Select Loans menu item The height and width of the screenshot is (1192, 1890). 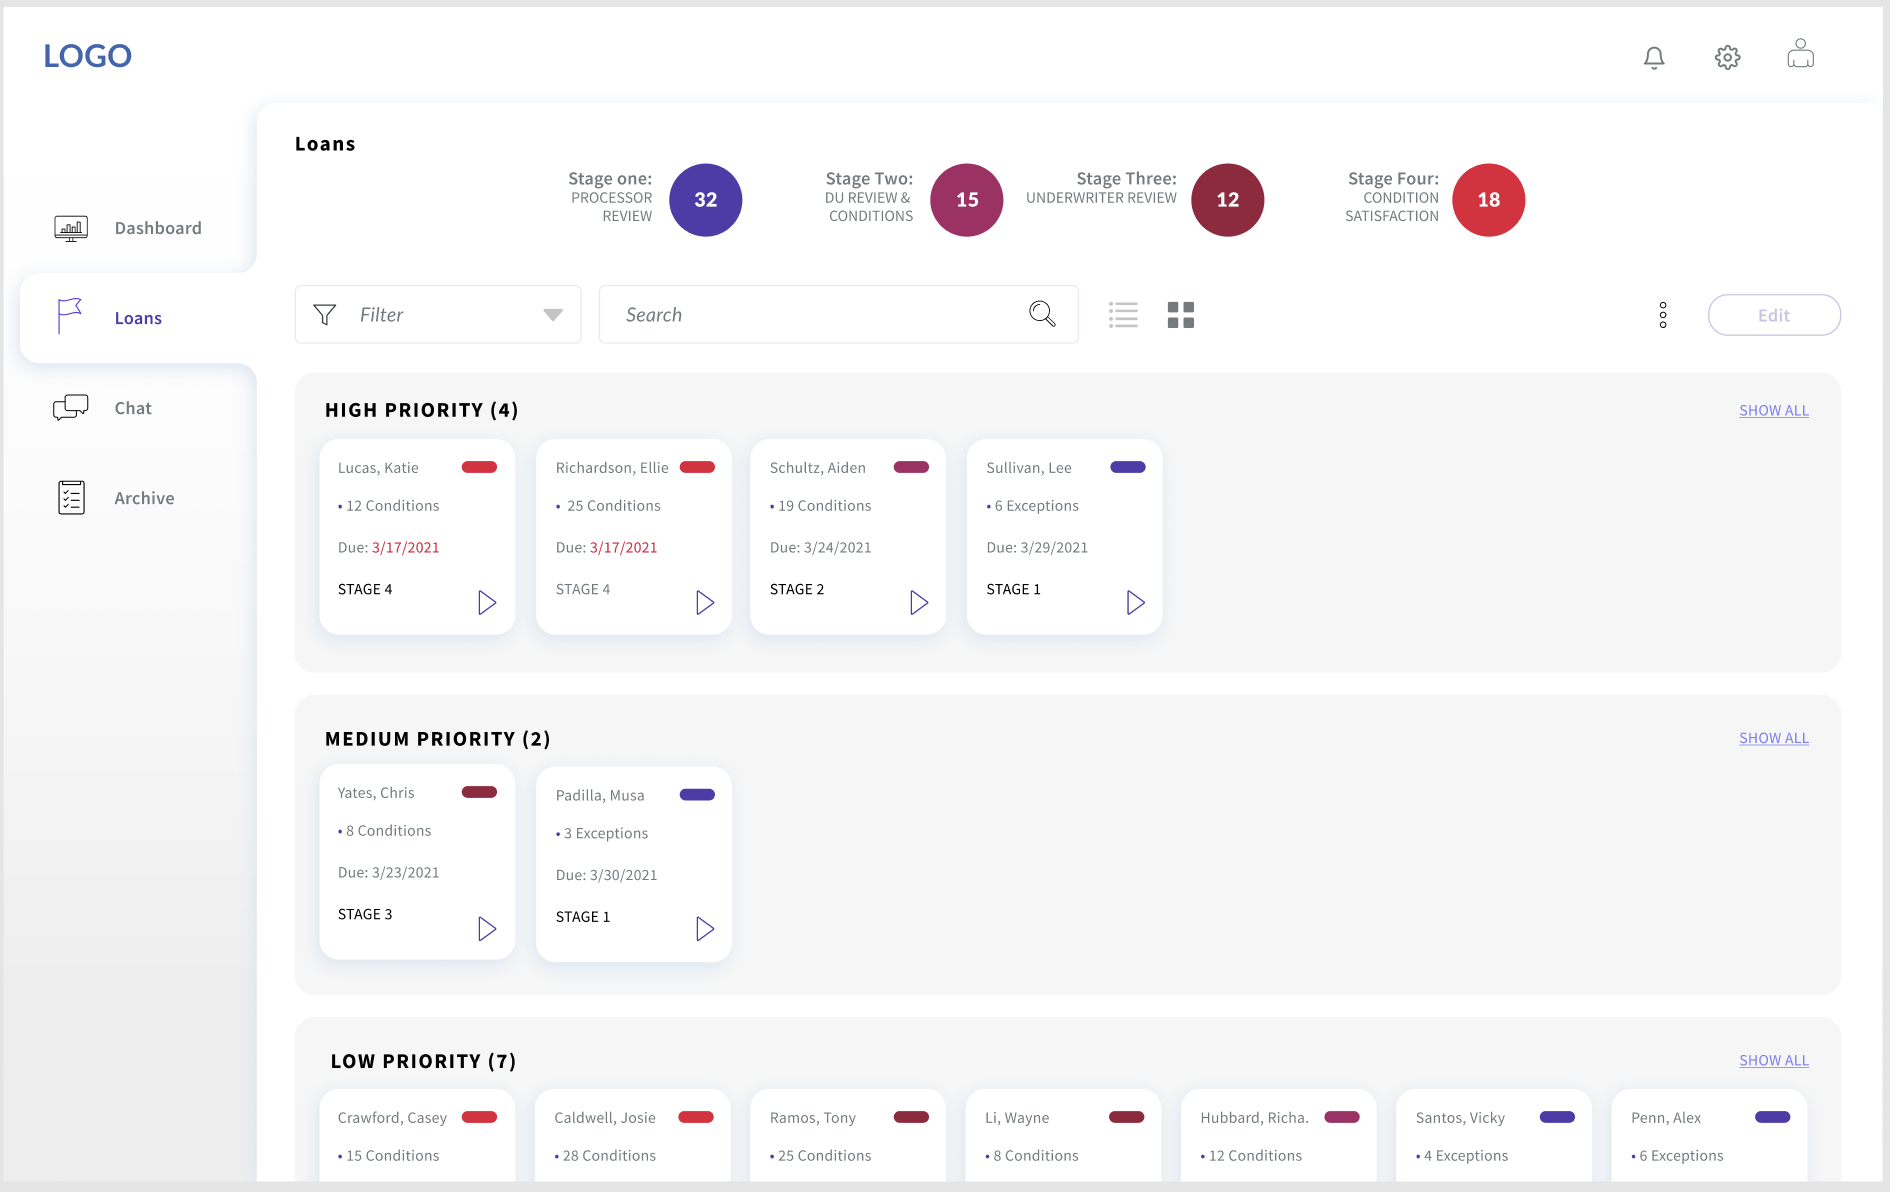[138, 318]
